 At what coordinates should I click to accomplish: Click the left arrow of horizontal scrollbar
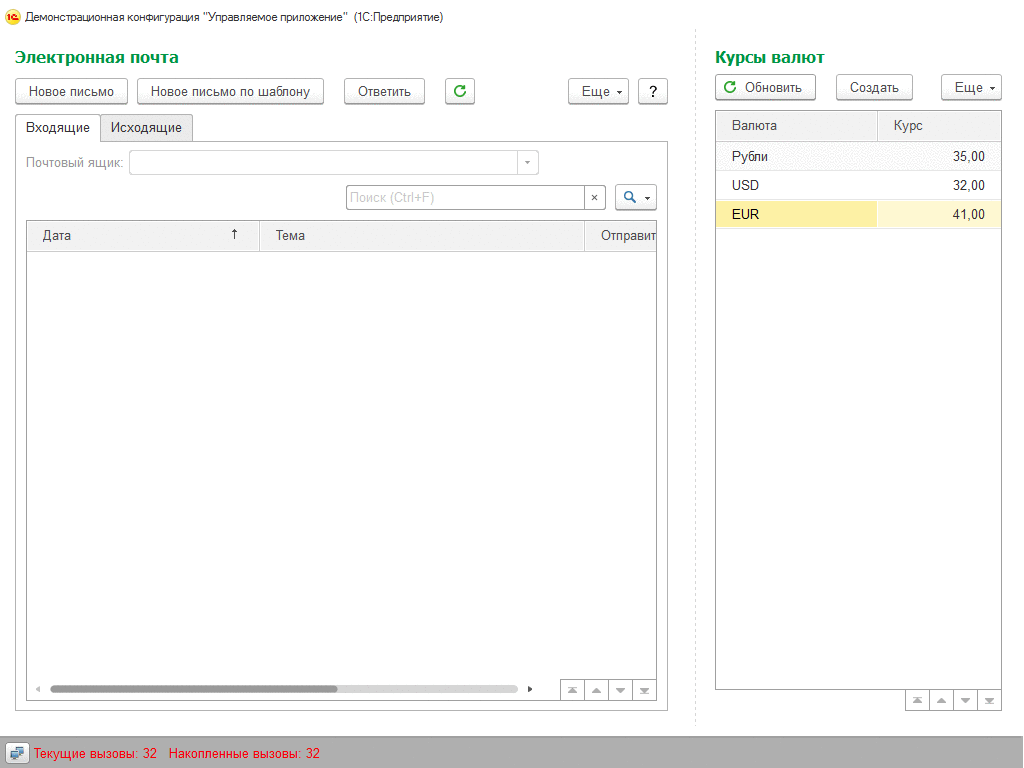coord(38,689)
